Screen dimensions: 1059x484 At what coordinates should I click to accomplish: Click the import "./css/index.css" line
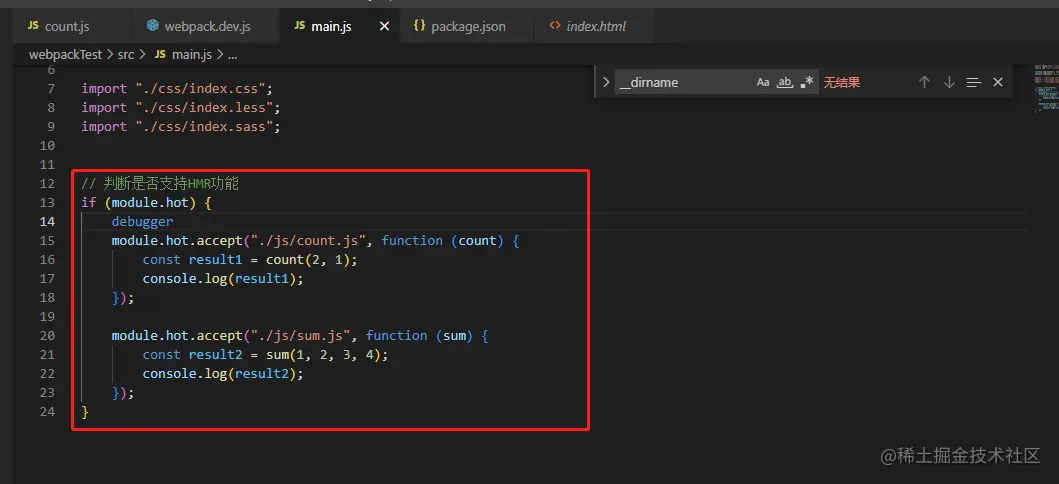(x=177, y=88)
